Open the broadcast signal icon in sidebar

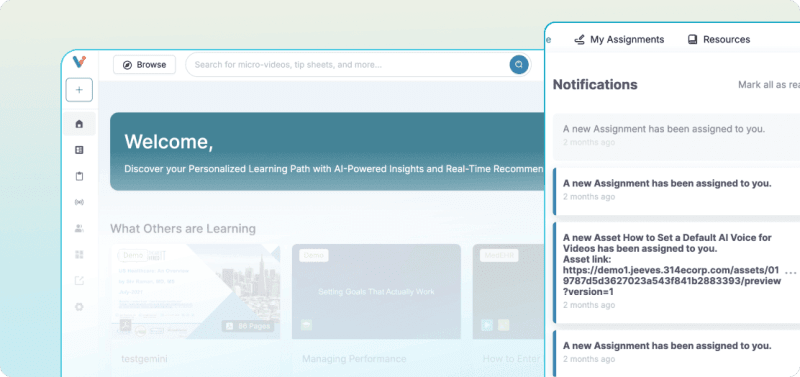79,203
